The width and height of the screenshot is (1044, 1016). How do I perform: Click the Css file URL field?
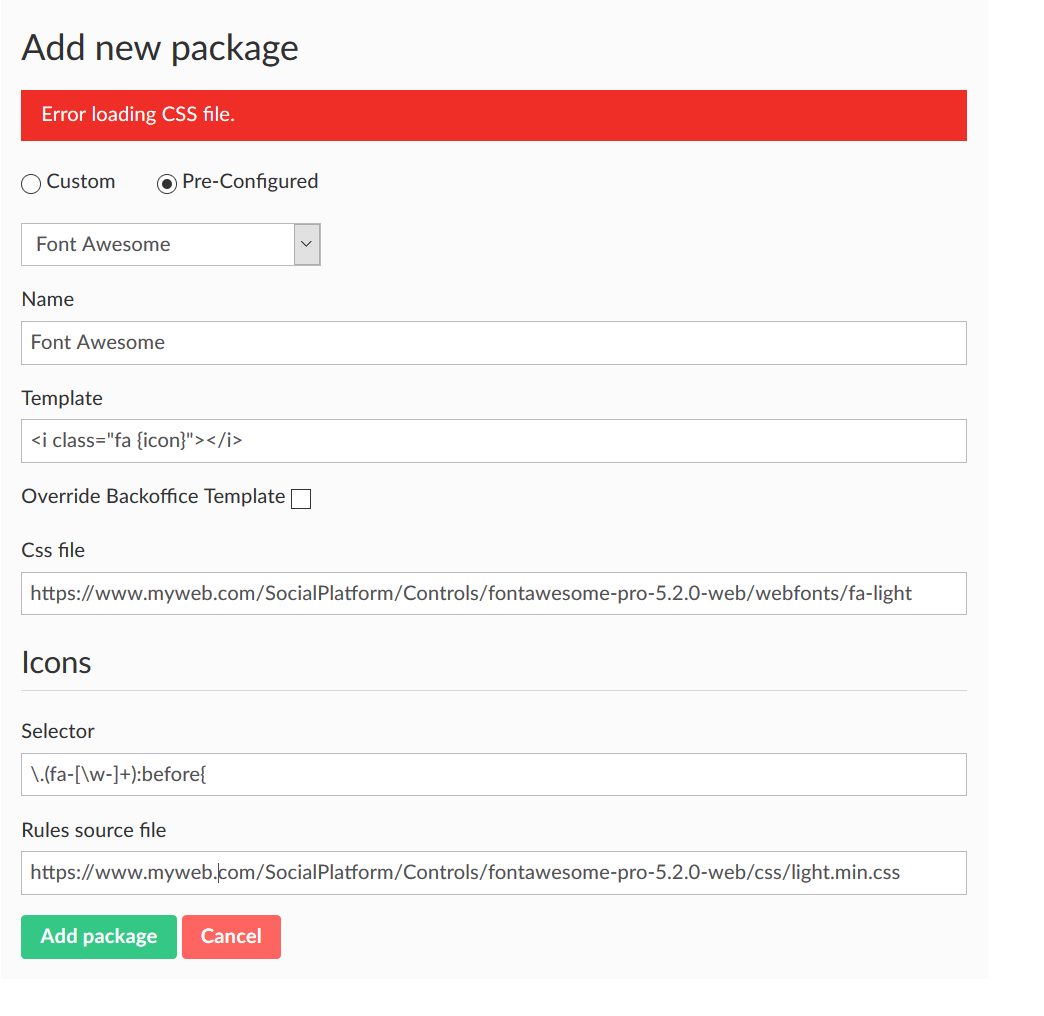493,593
